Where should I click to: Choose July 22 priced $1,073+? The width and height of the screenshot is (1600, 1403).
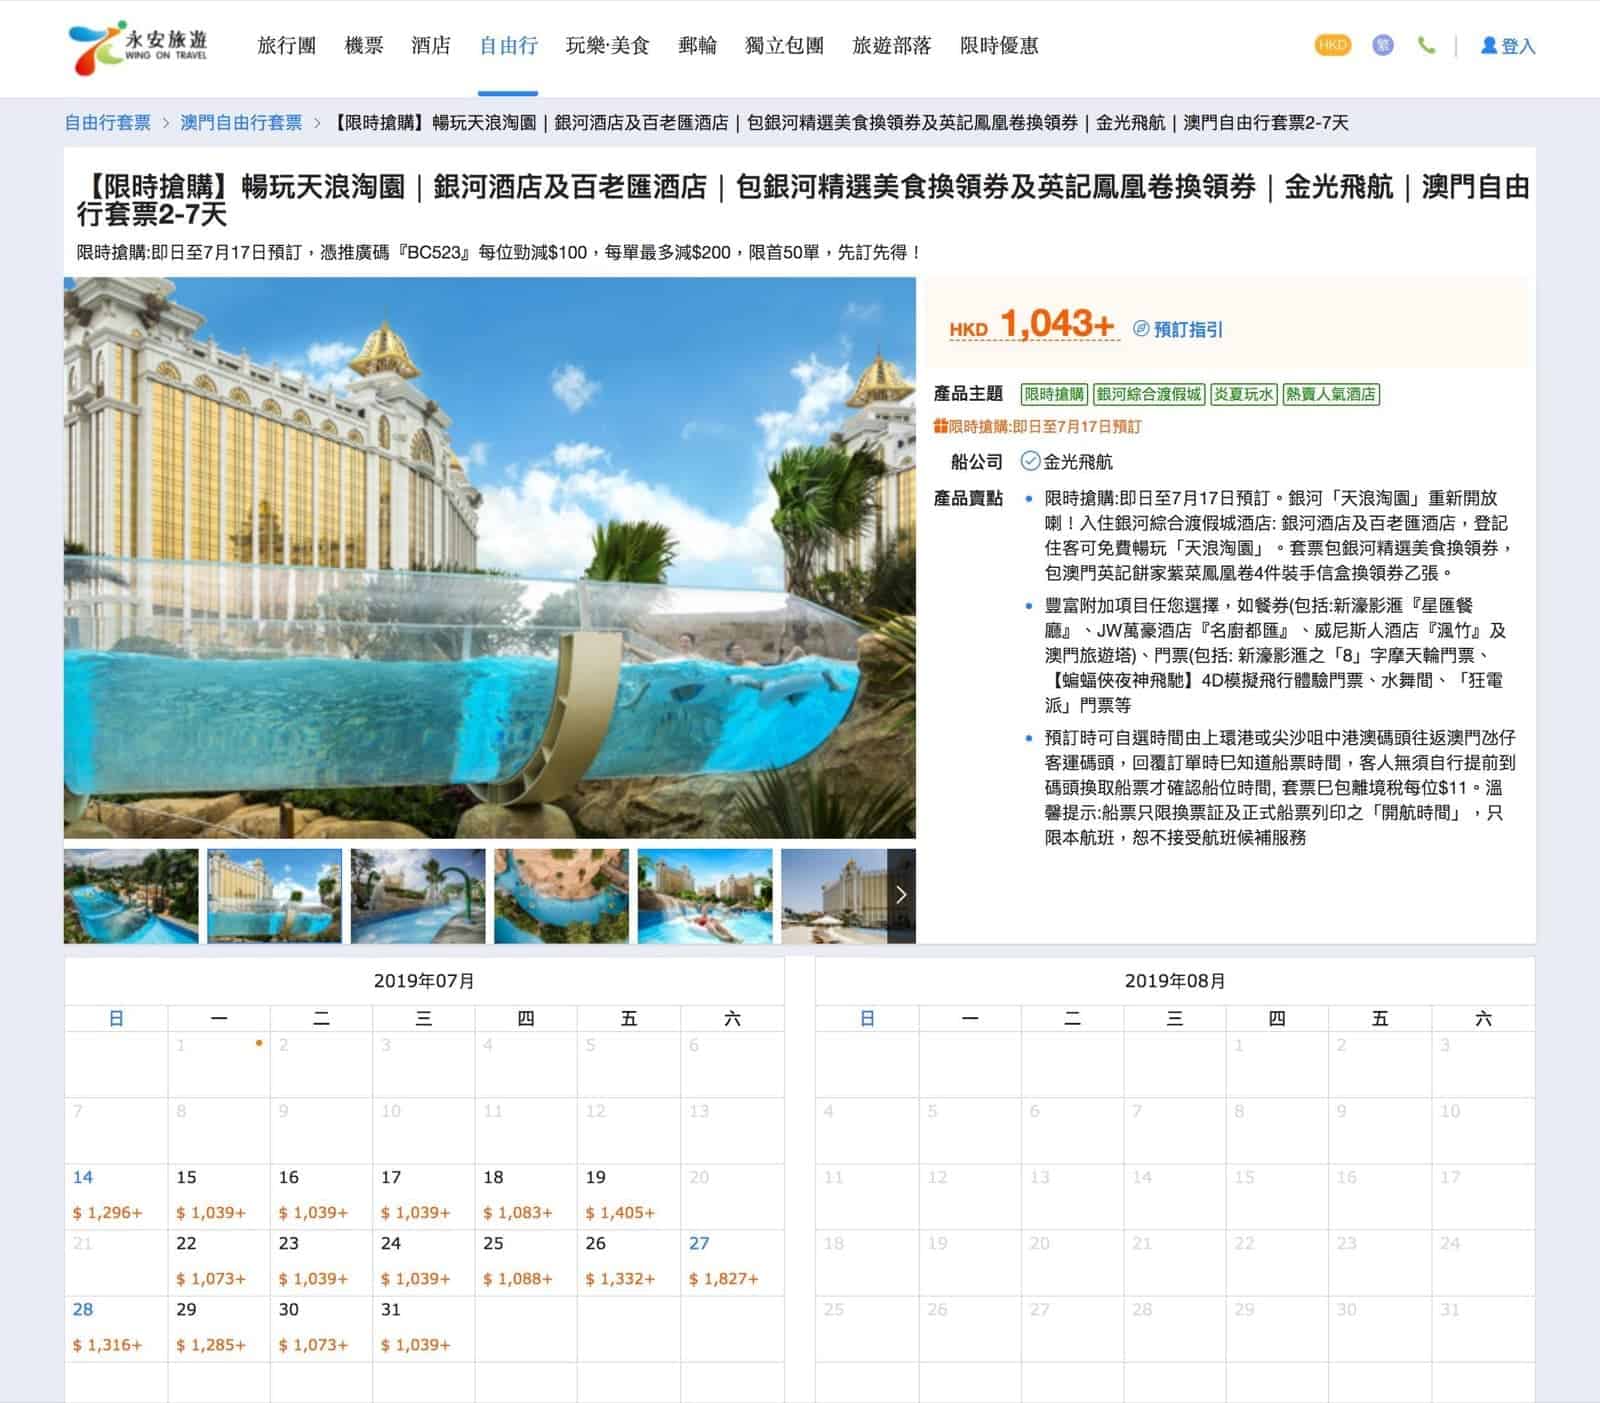click(x=219, y=1262)
